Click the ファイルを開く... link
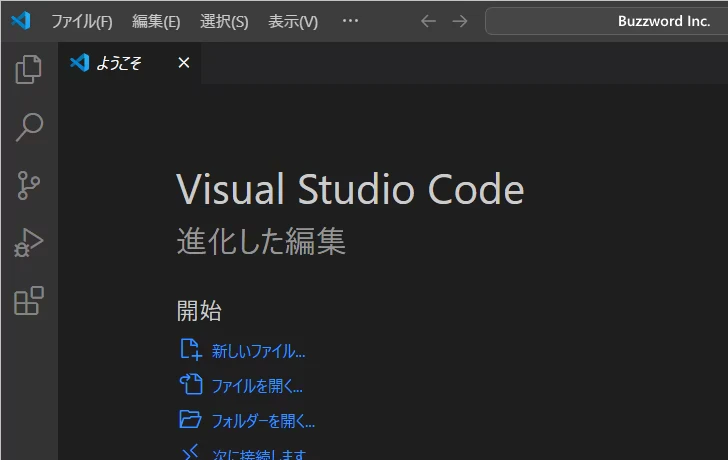The height and width of the screenshot is (460, 728). [257, 386]
